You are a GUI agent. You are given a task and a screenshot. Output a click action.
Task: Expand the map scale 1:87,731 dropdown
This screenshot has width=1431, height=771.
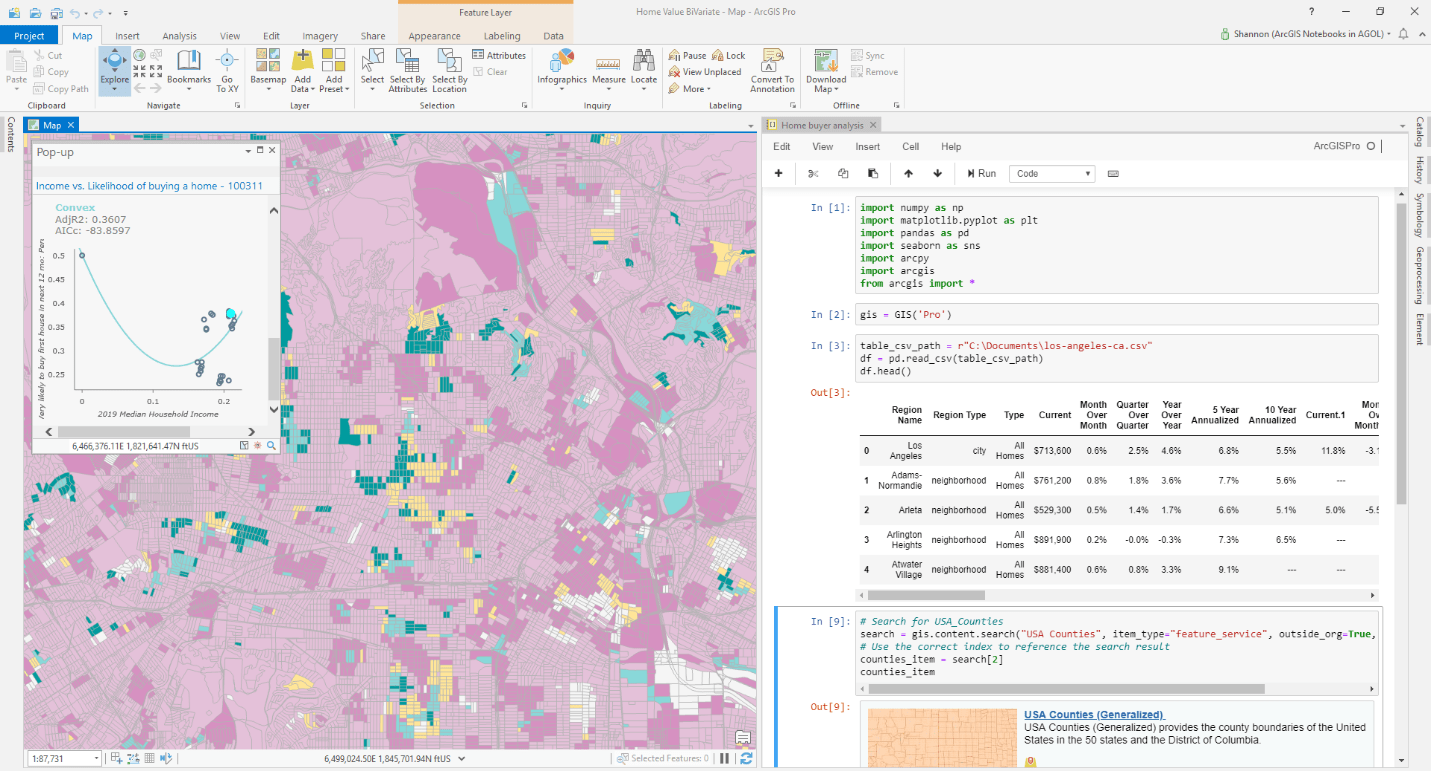coord(97,759)
